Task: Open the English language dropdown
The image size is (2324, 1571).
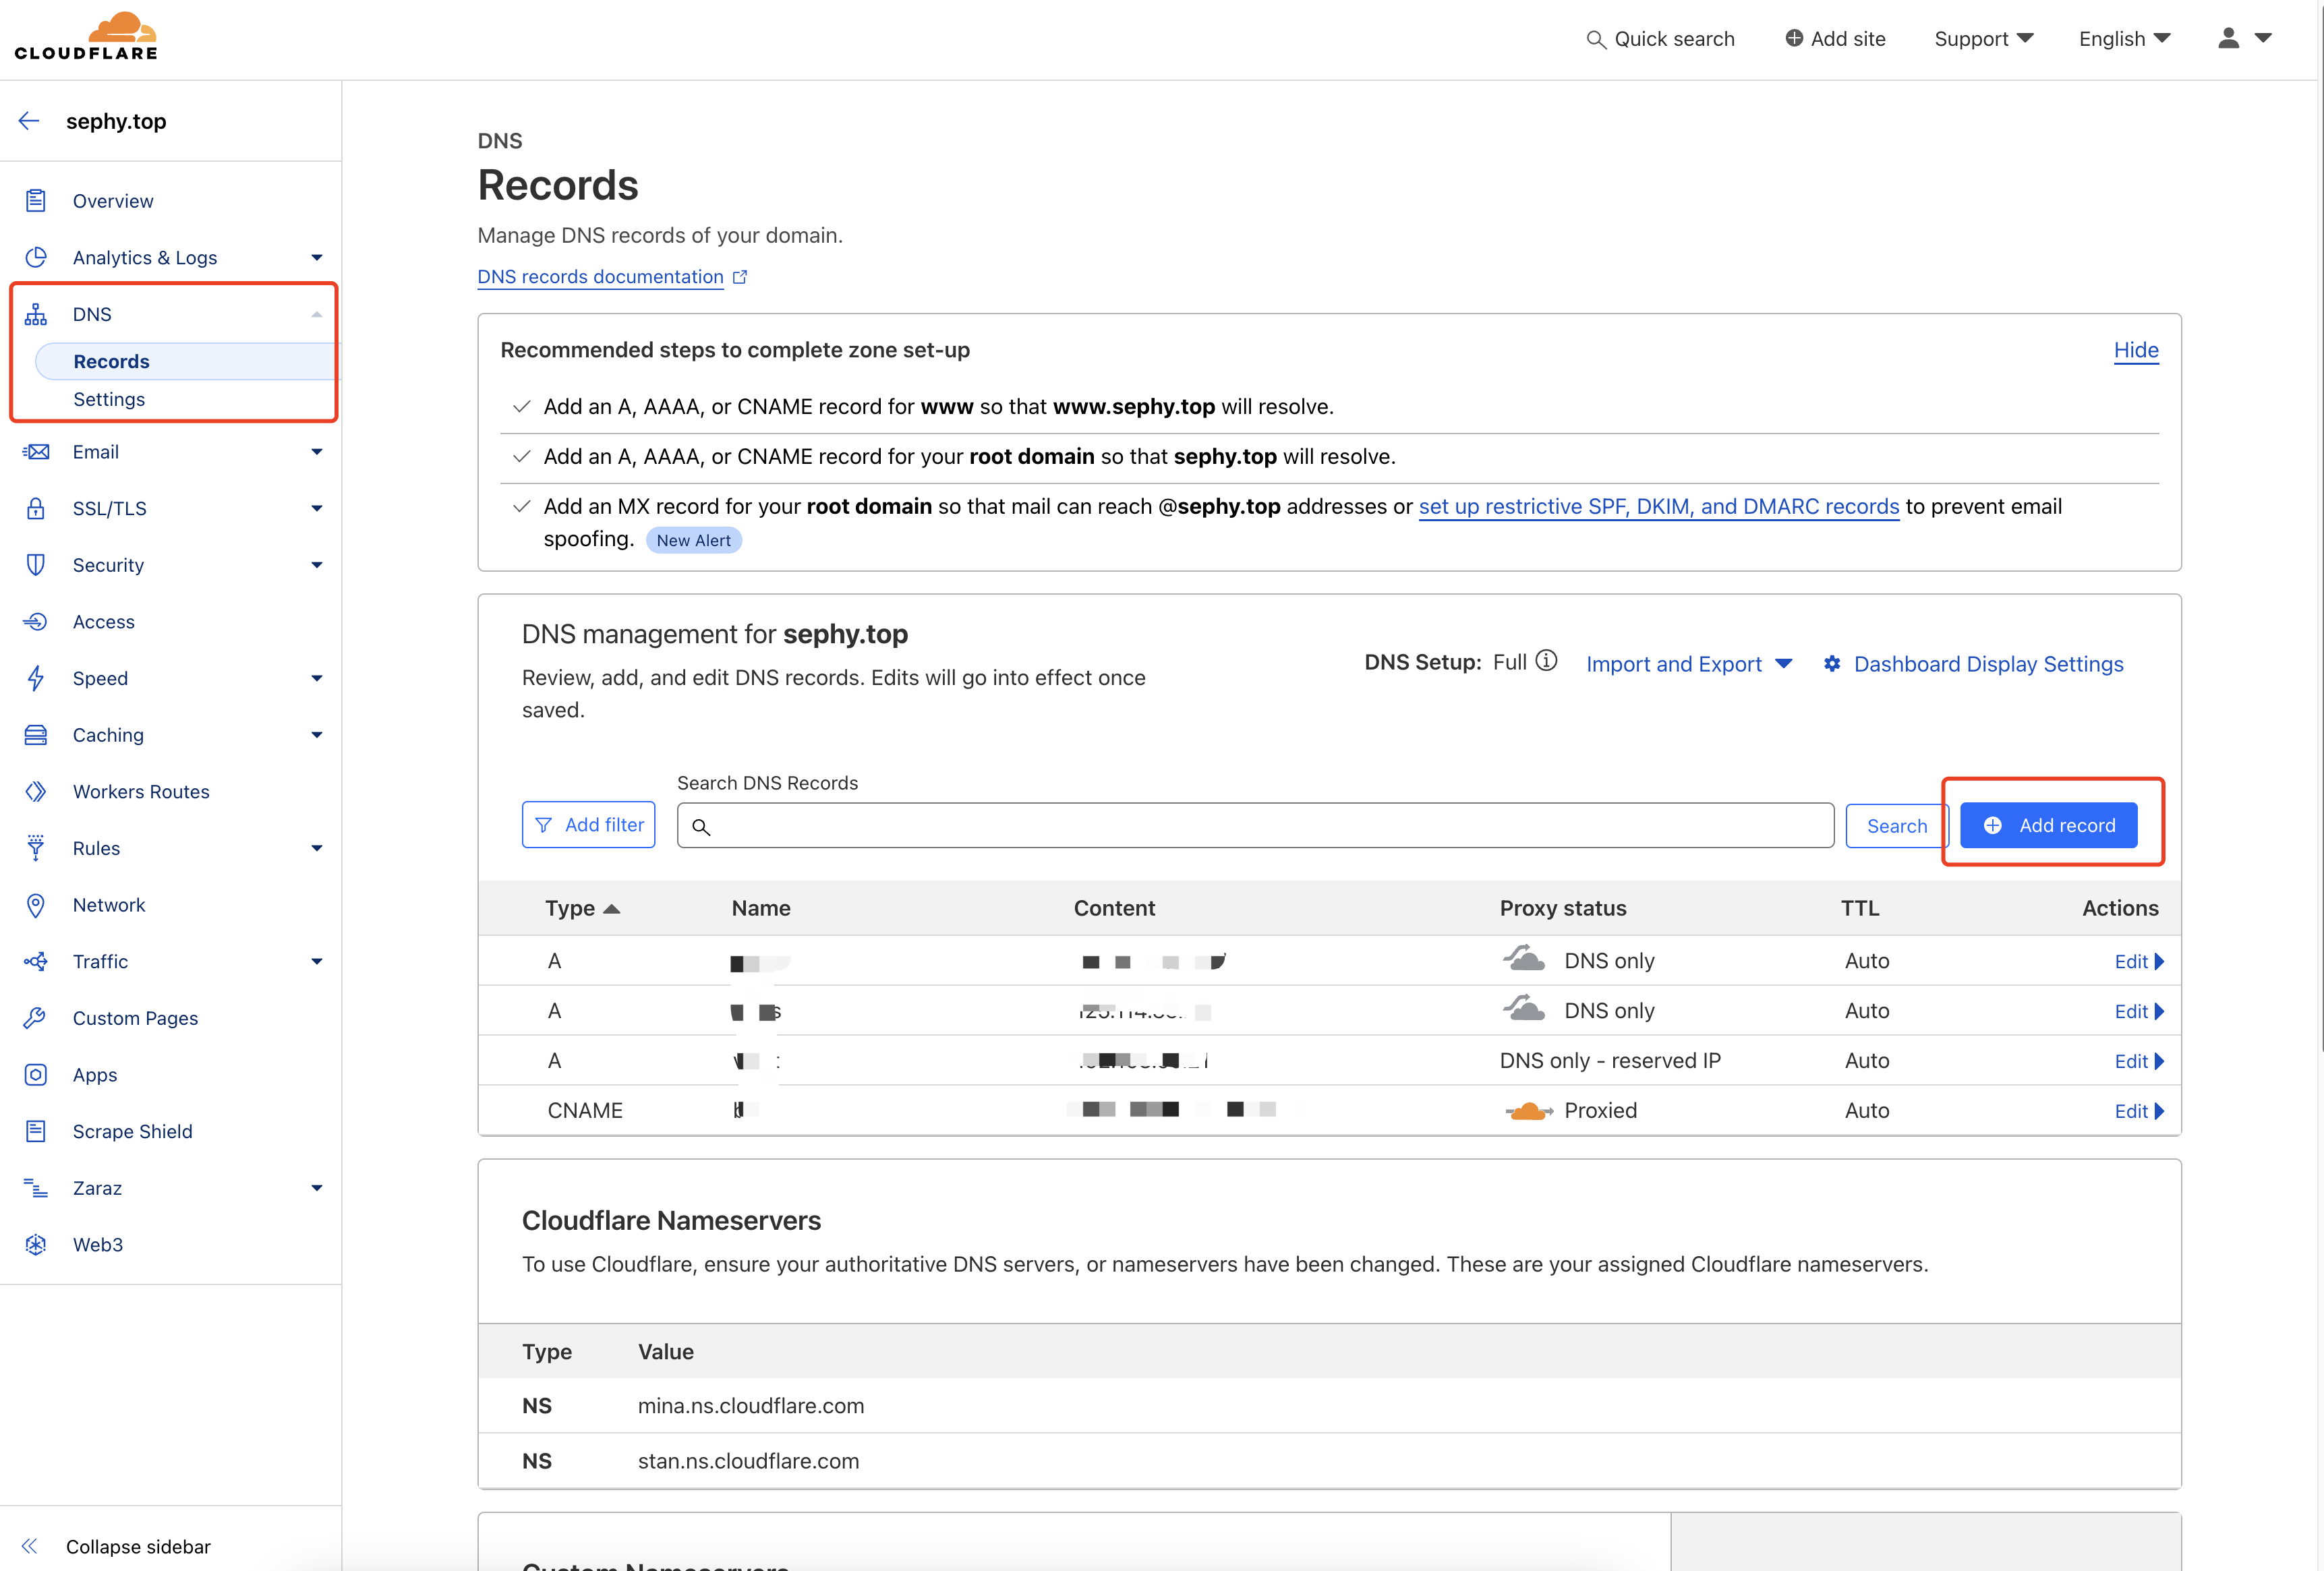Action: point(2124,39)
